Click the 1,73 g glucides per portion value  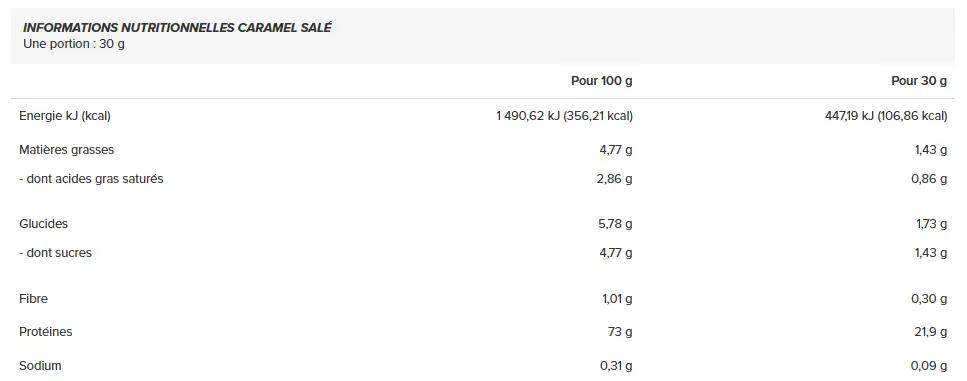point(931,224)
